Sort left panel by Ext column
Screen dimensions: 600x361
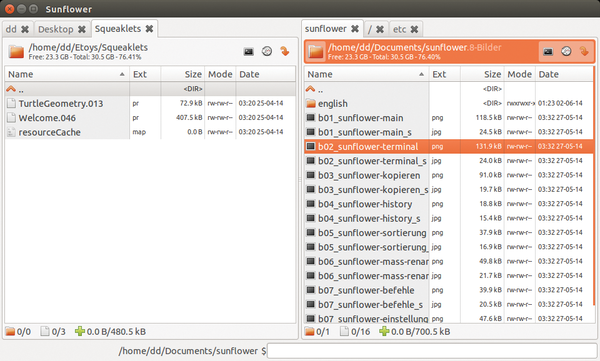tap(145, 74)
